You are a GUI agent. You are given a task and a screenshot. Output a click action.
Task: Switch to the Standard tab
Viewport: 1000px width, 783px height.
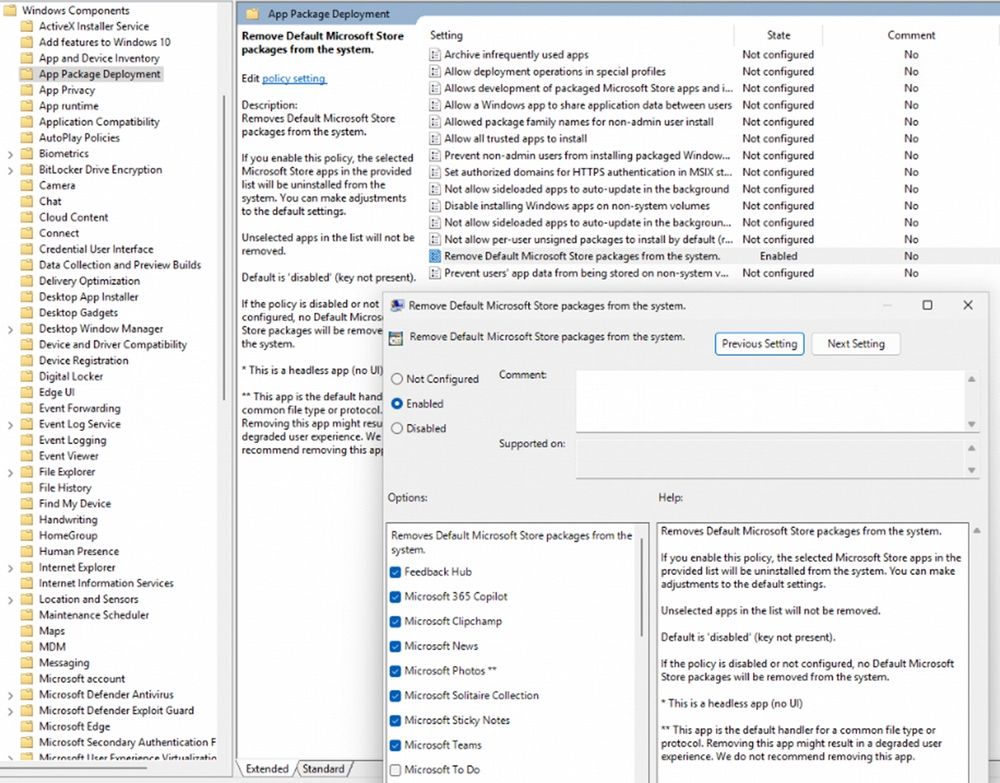[323, 769]
